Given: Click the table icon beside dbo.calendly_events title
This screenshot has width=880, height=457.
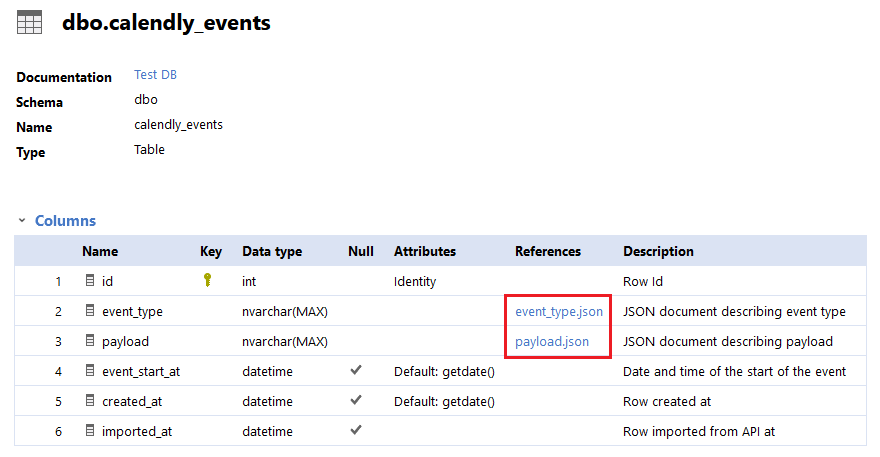Looking at the screenshot, I should 30,22.
